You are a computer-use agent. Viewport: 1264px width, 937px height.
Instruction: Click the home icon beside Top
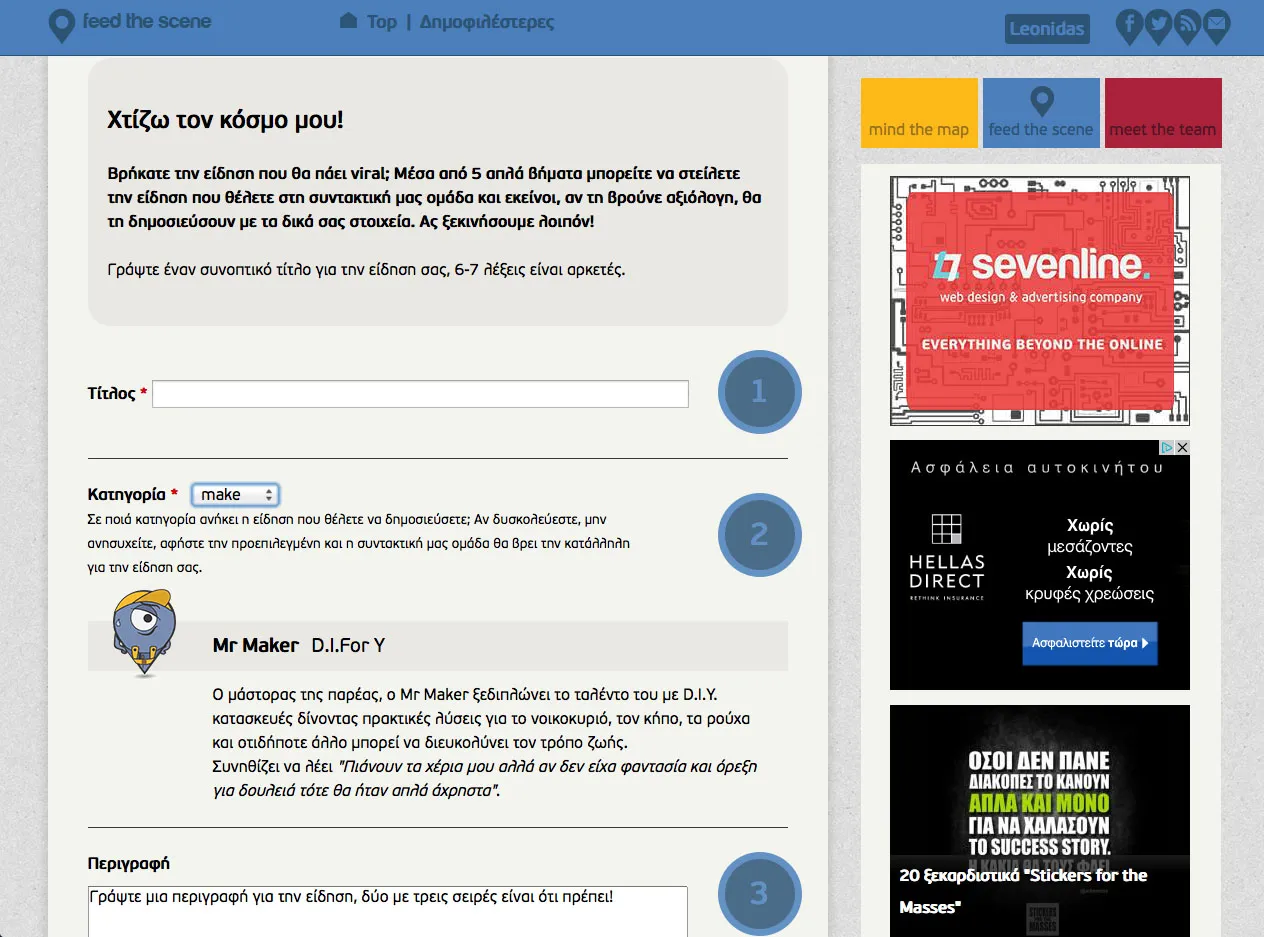349,20
